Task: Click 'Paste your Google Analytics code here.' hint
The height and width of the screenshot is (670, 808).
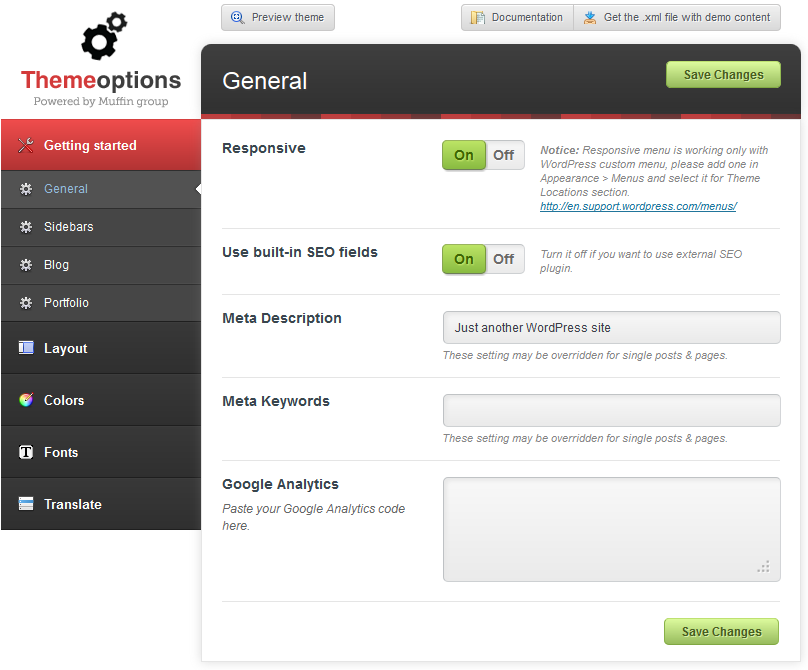Action: click(x=313, y=517)
